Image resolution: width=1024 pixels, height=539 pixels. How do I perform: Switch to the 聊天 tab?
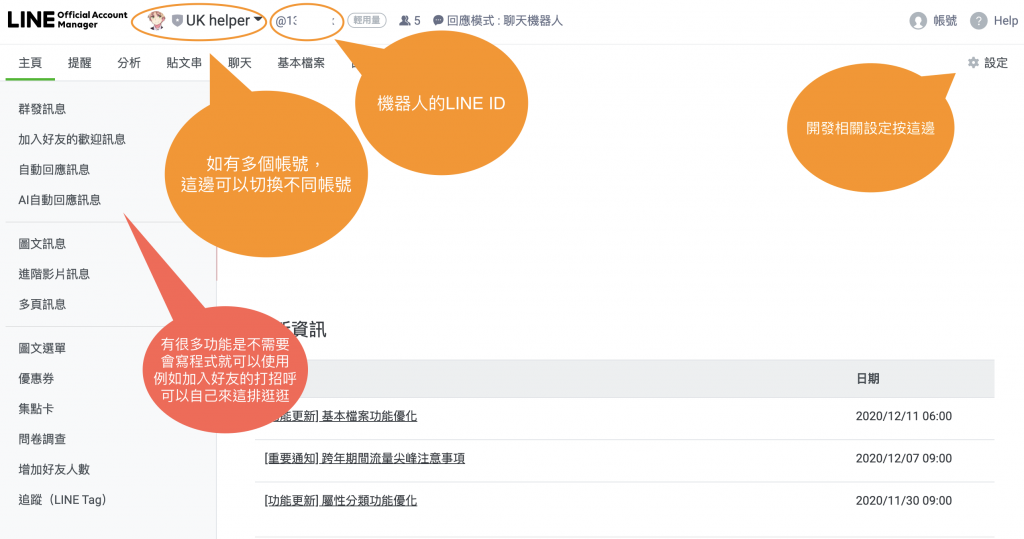[240, 63]
